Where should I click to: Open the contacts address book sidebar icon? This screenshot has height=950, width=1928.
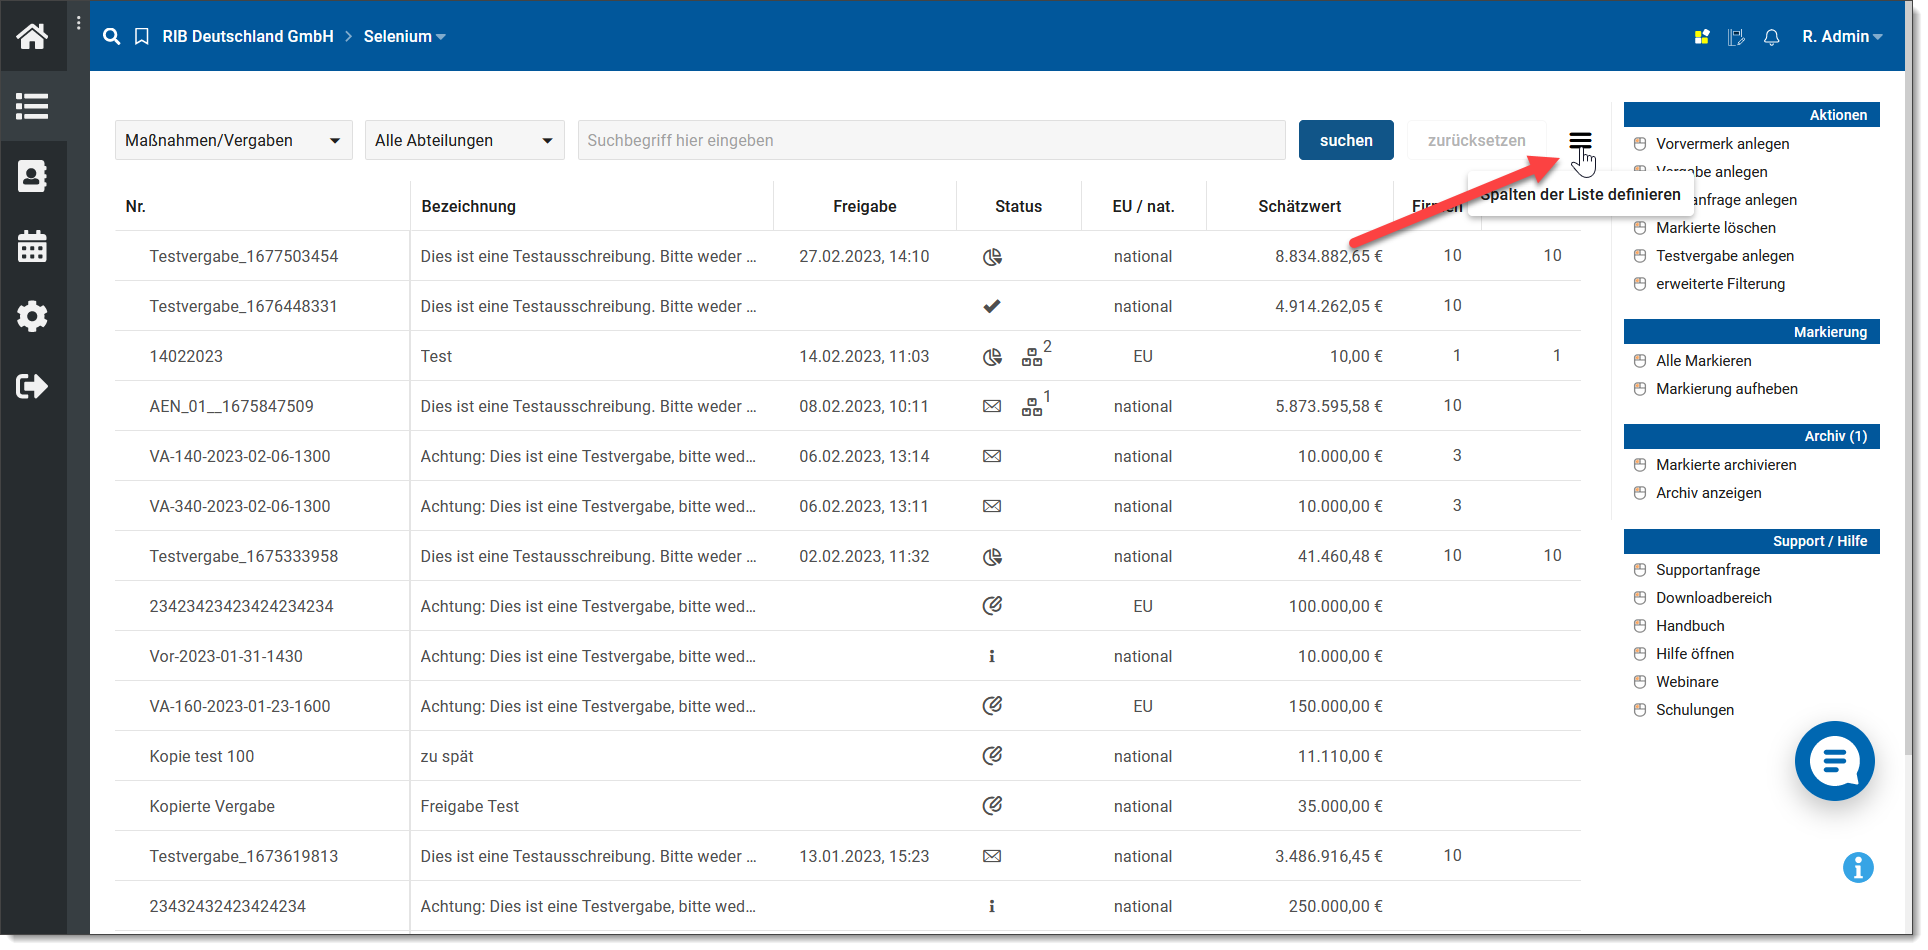coord(32,176)
